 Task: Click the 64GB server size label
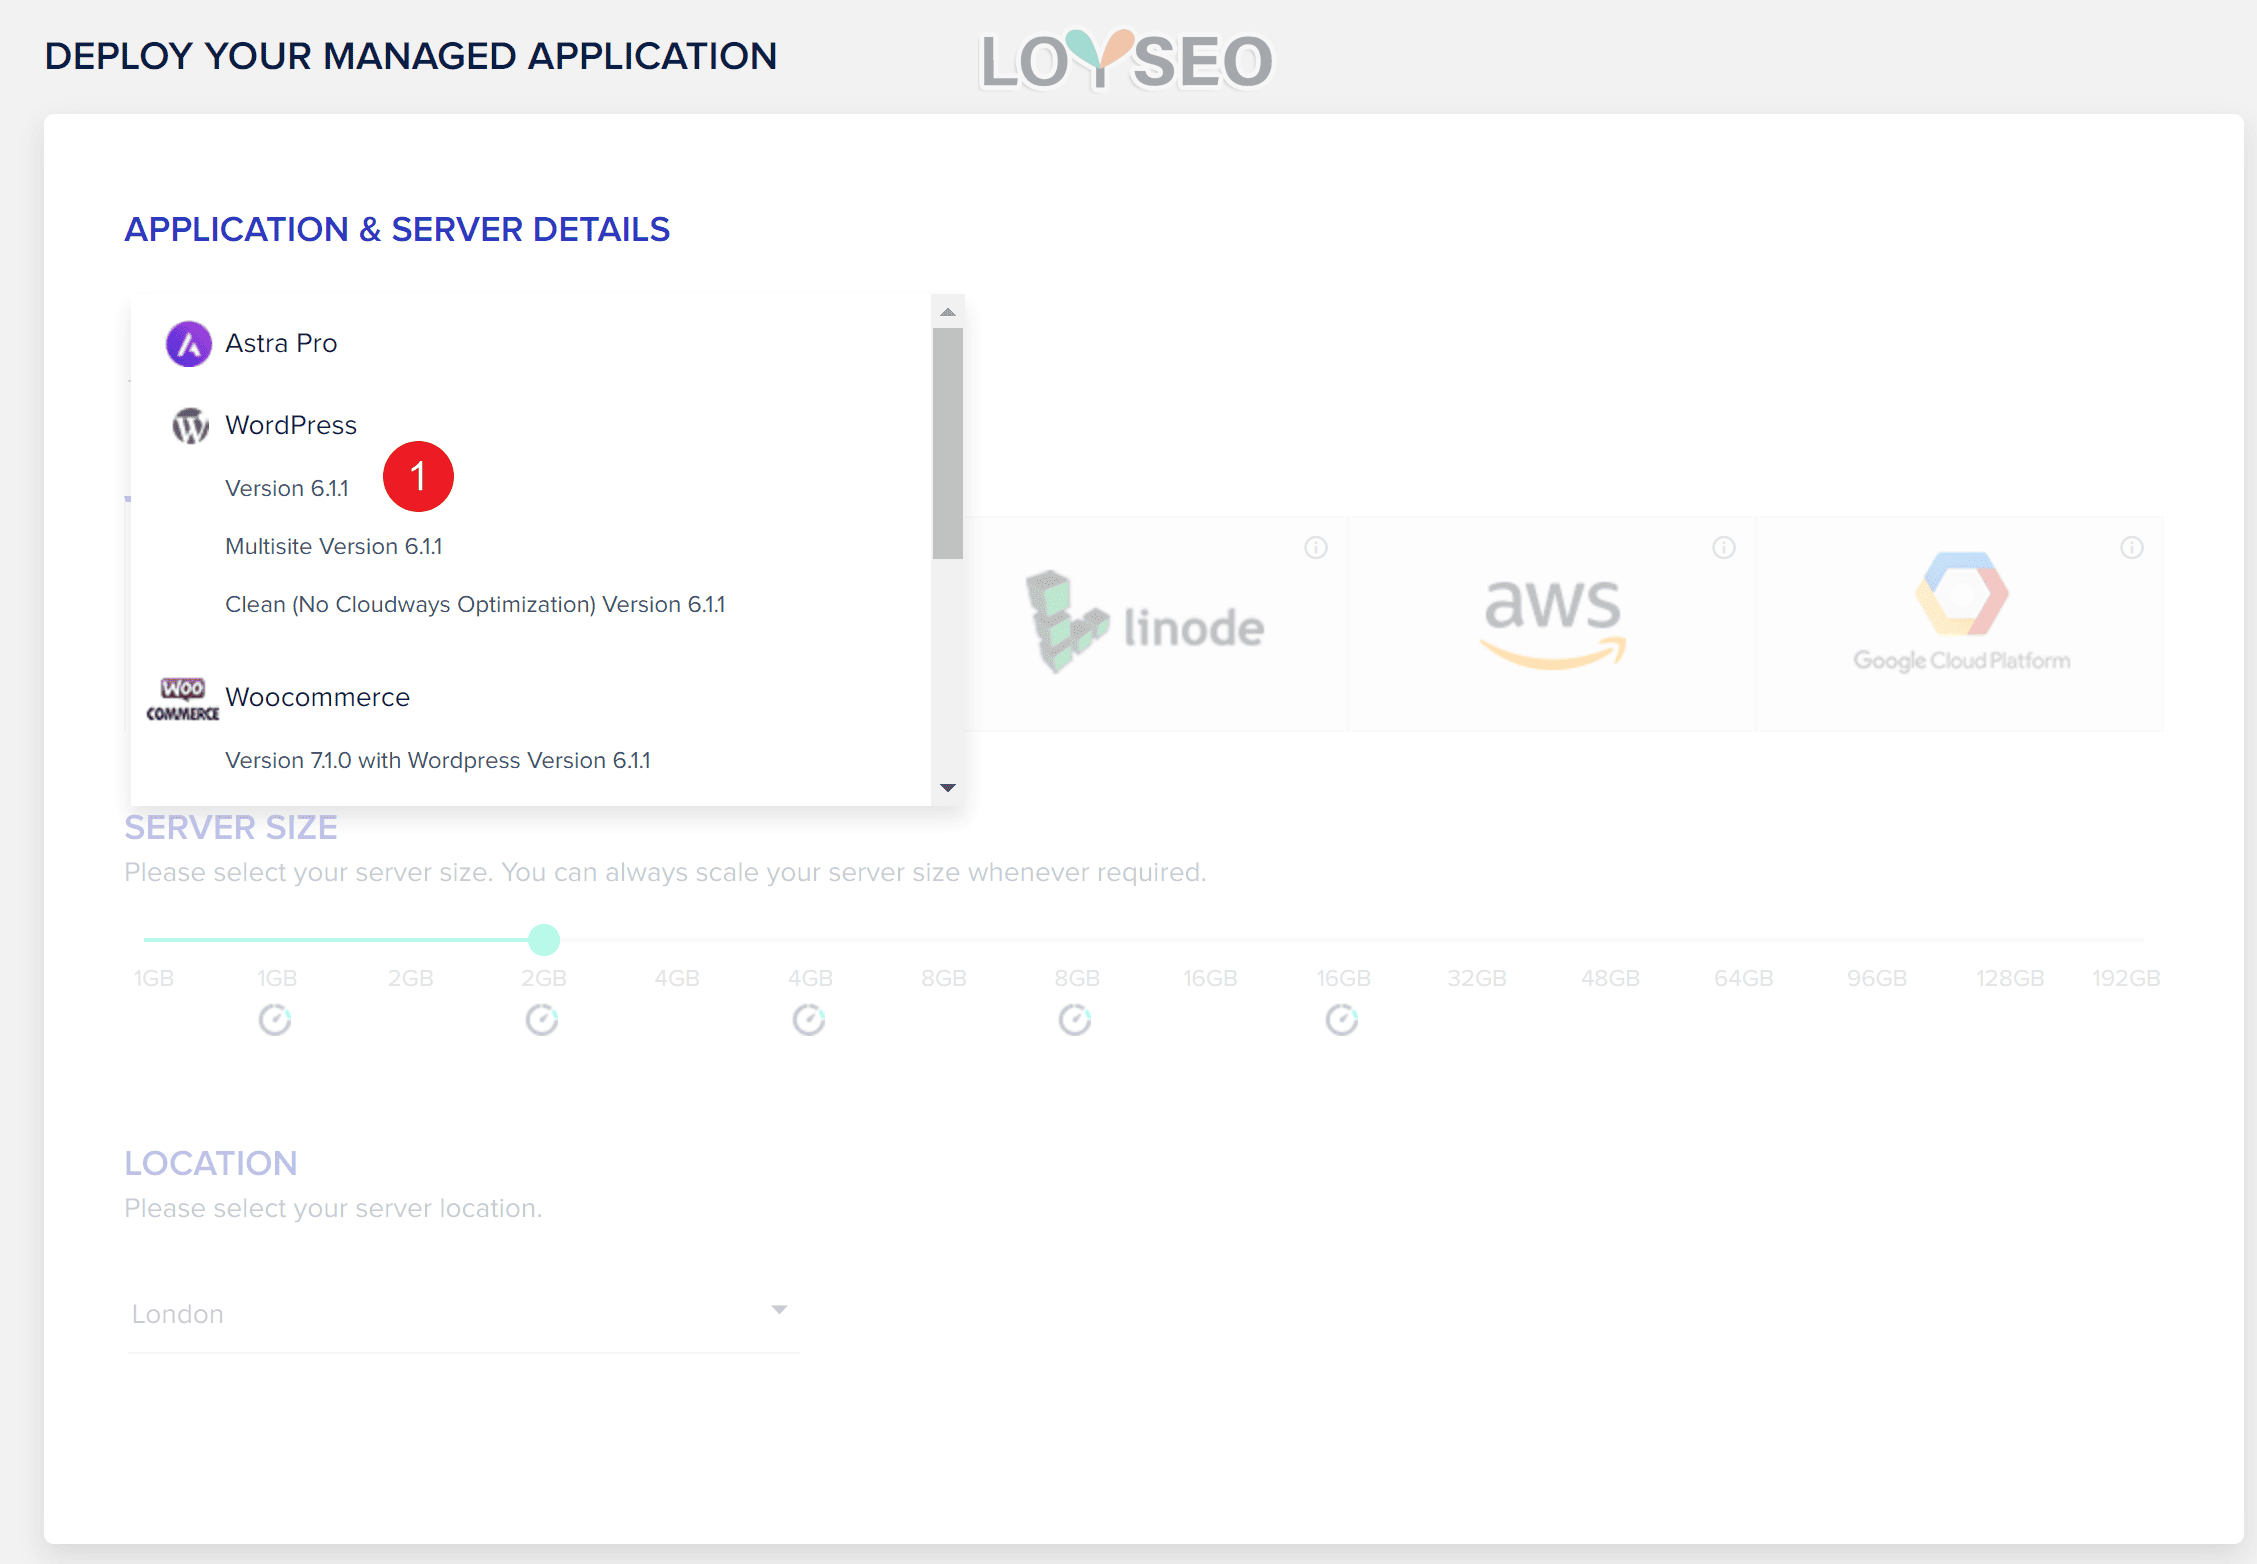pos(1744,978)
